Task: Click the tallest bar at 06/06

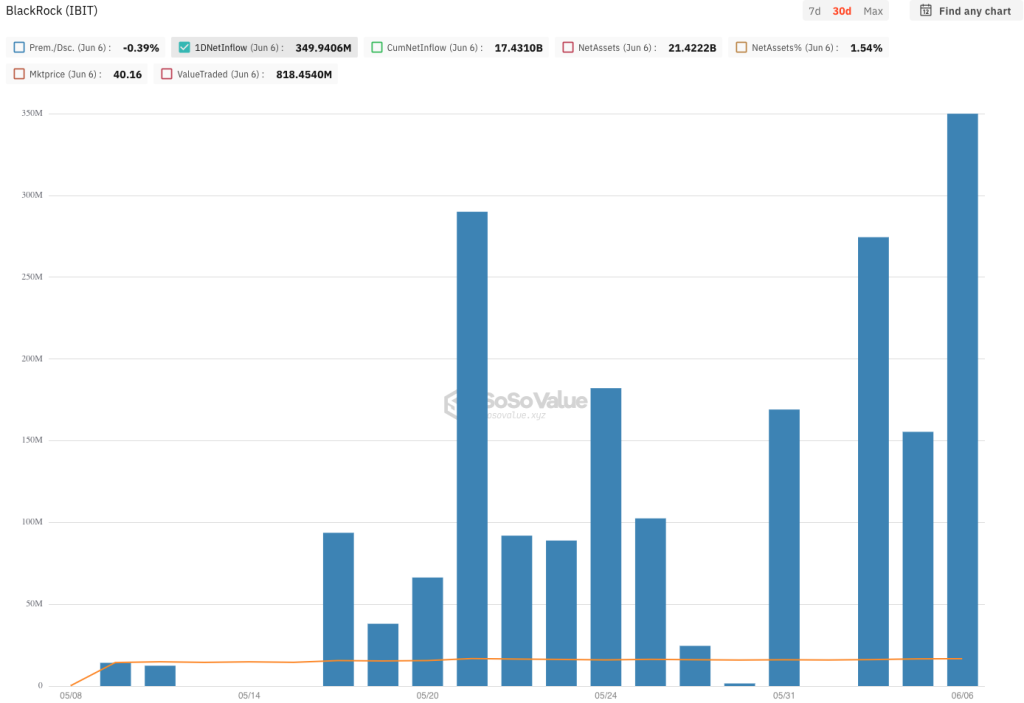Action: (962, 399)
